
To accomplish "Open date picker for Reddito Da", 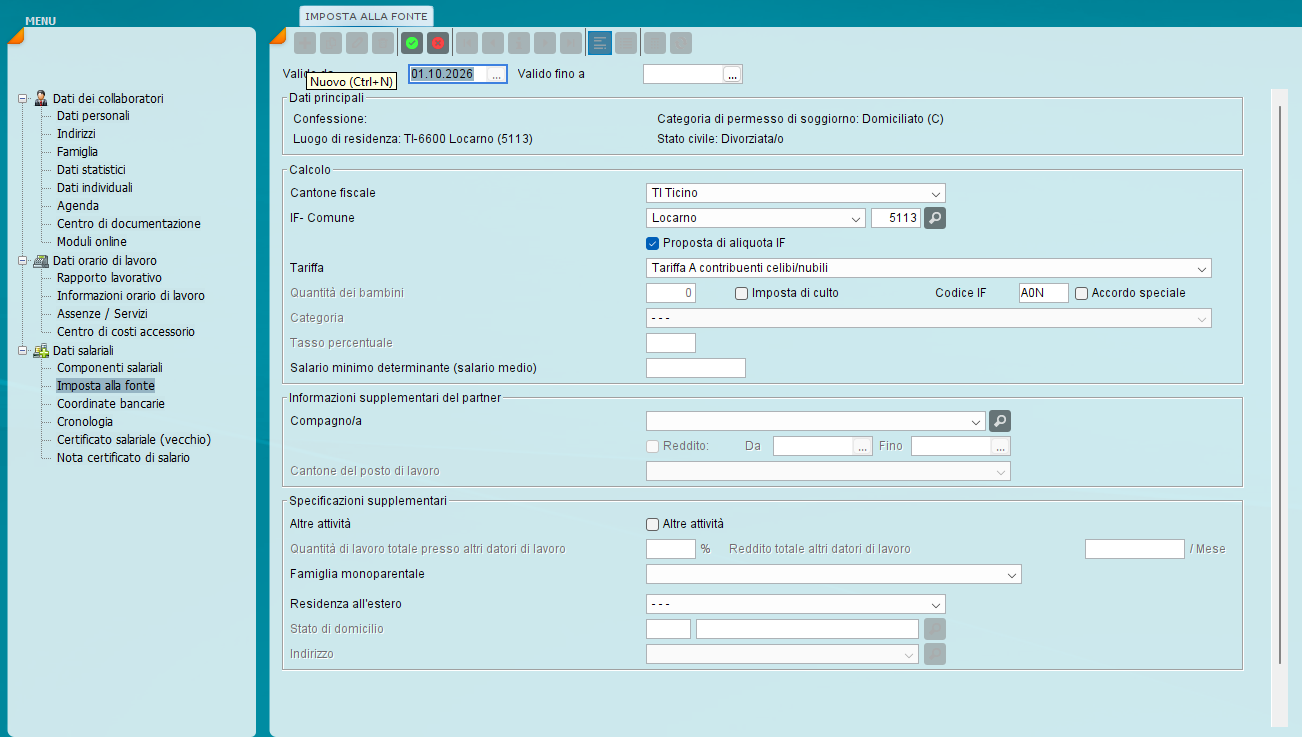I will tap(863, 446).
